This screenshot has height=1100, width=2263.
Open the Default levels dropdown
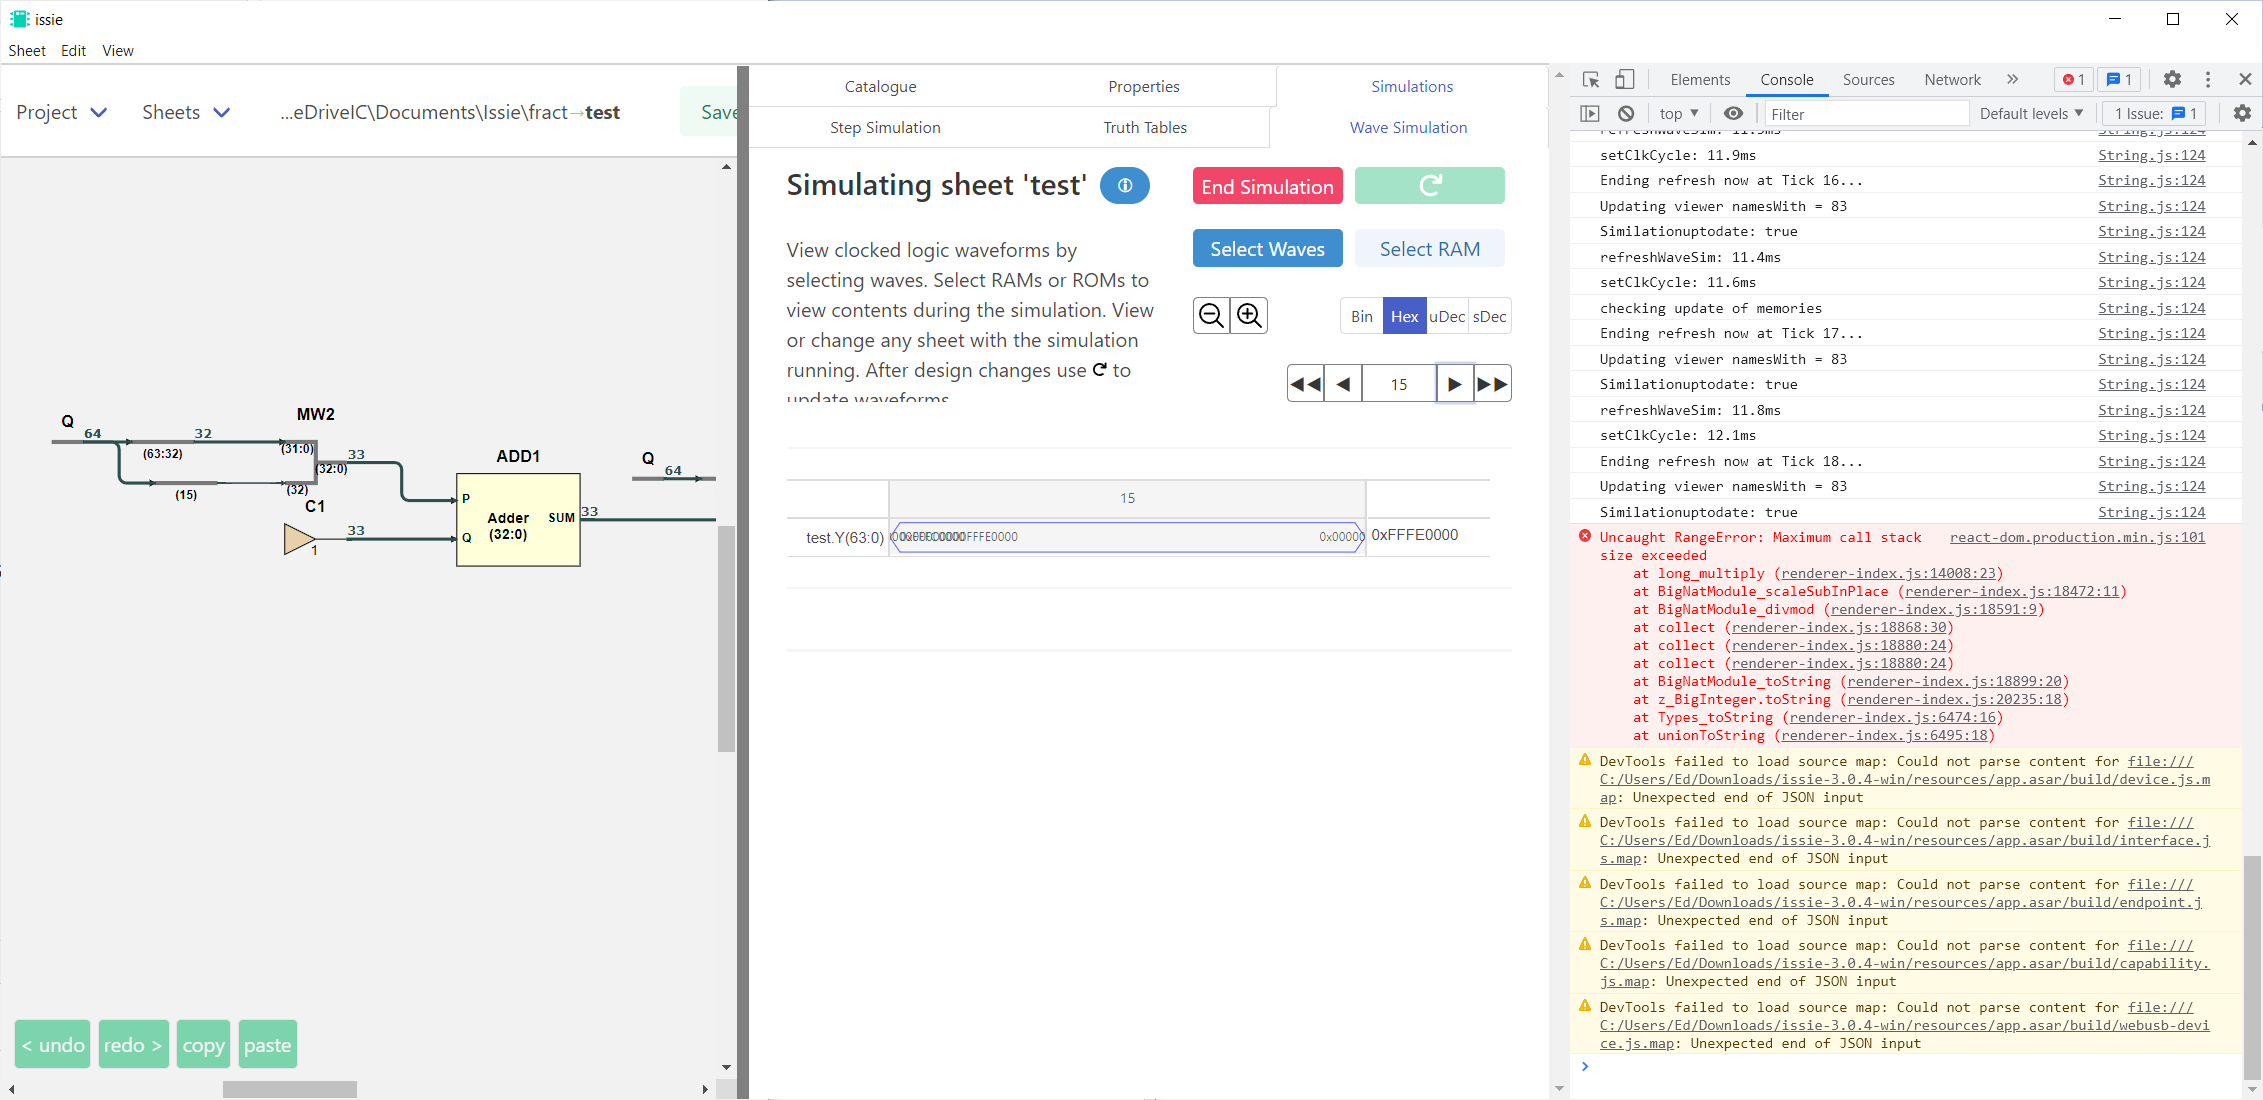tap(2030, 113)
